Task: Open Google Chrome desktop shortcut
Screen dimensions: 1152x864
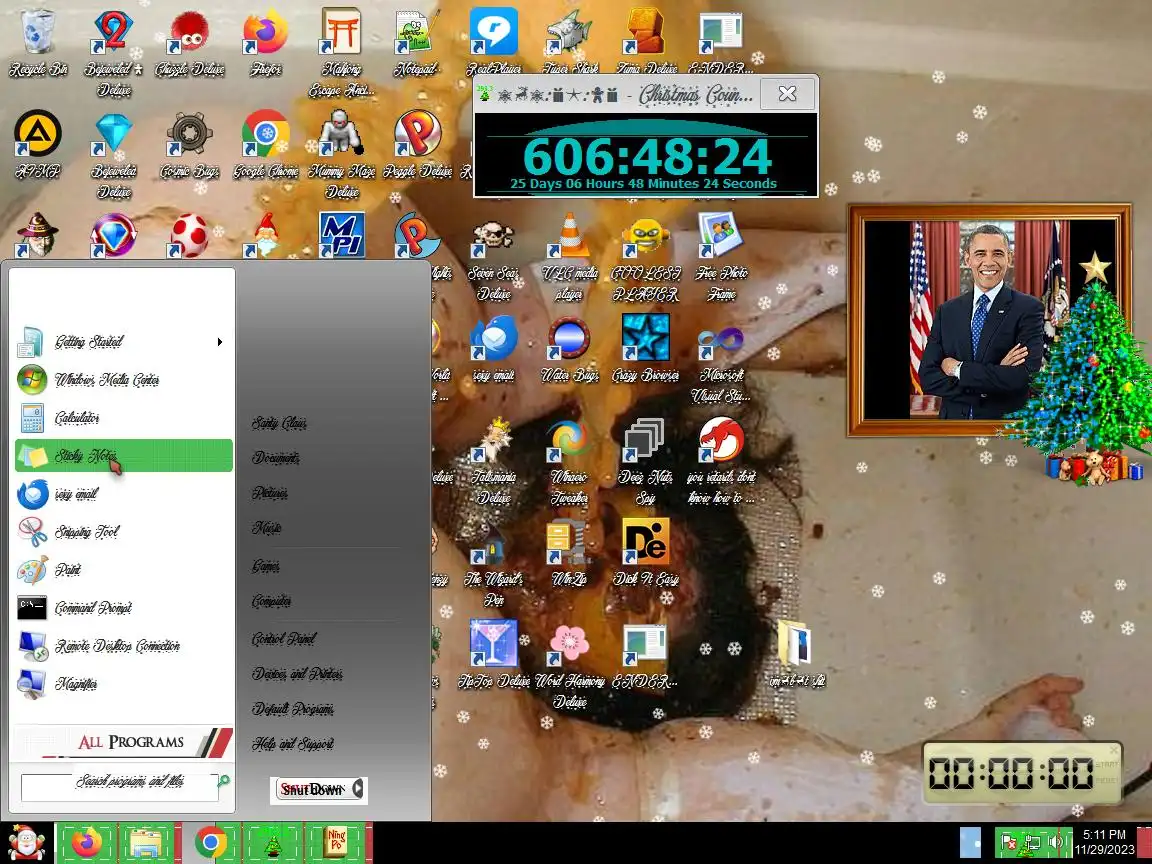Action: (265, 145)
